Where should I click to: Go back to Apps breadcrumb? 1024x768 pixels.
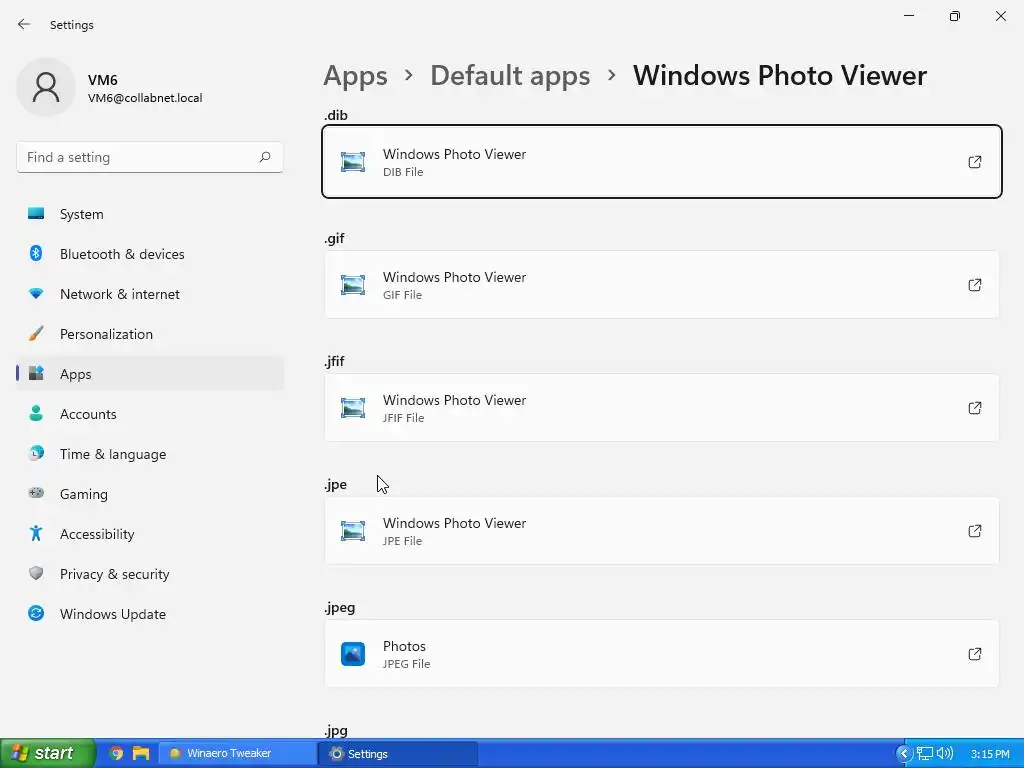pyautogui.click(x=355, y=75)
